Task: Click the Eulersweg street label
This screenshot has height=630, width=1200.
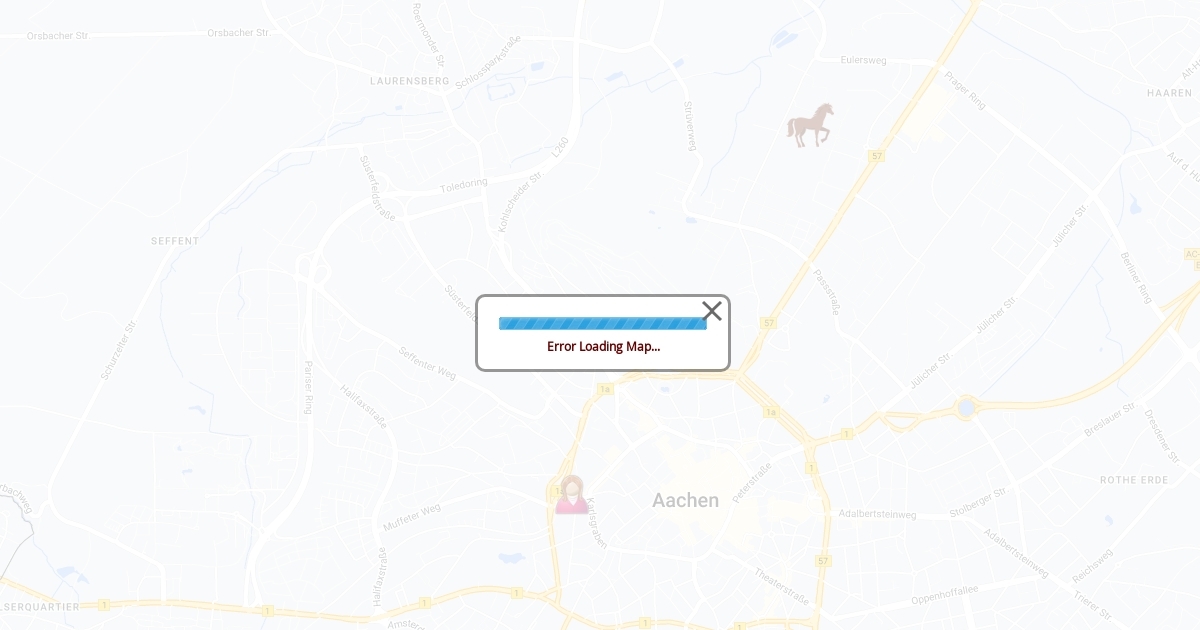Action: [863, 60]
